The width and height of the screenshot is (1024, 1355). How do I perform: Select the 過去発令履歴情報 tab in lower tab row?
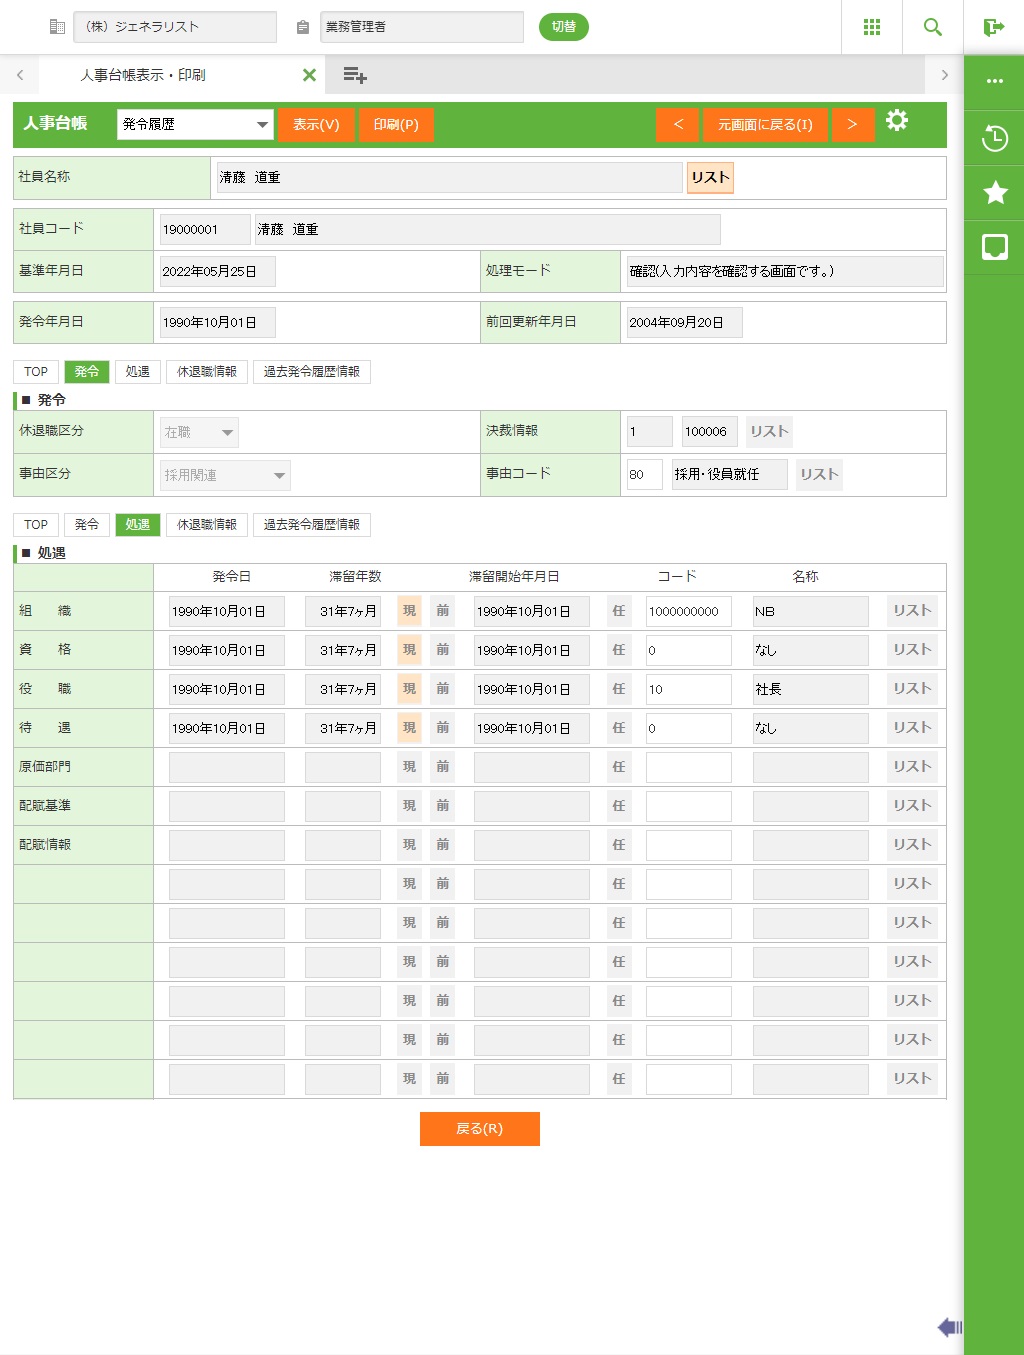point(311,525)
